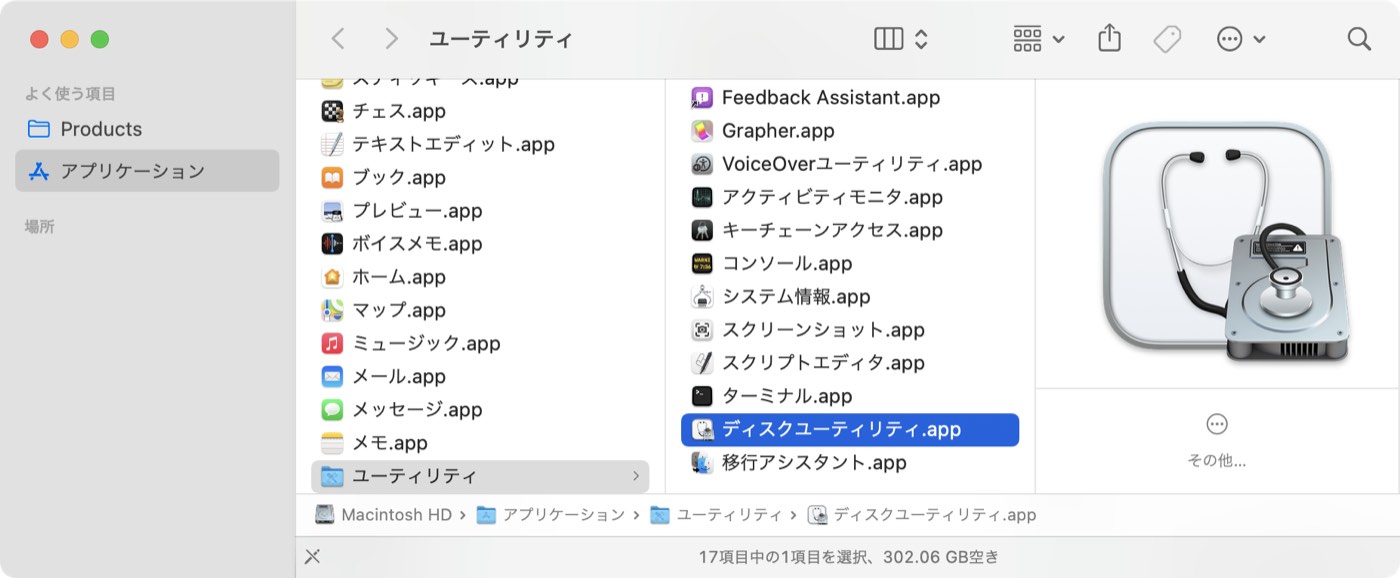Open the column view switcher
The height and width of the screenshot is (578, 1400).
pos(901,39)
